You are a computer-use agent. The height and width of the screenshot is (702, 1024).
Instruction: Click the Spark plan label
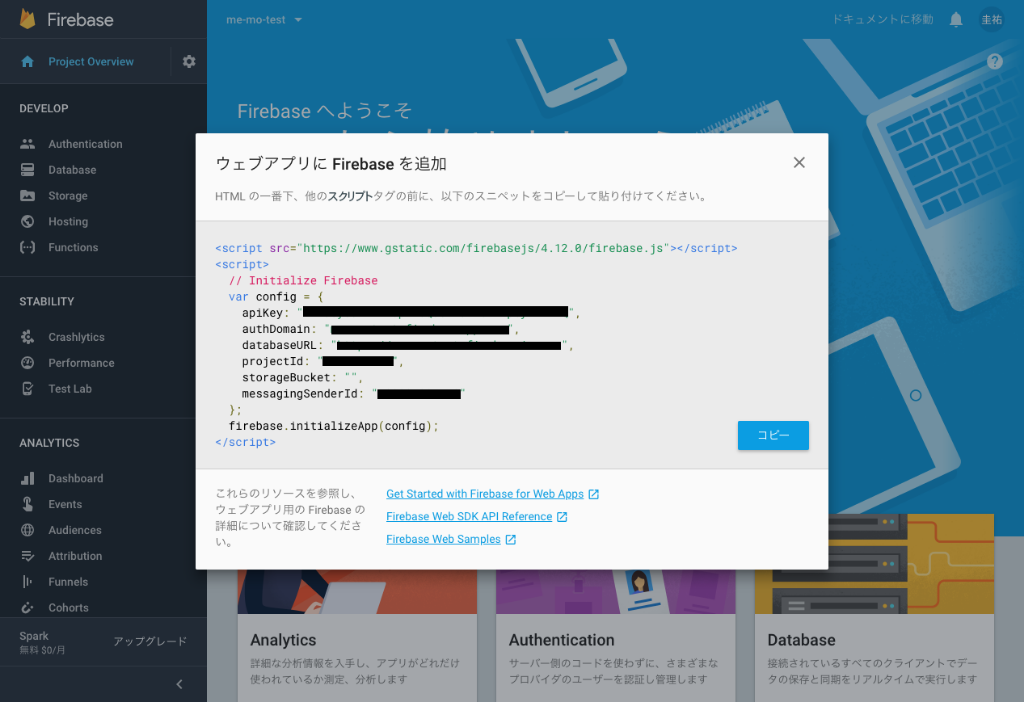34,636
